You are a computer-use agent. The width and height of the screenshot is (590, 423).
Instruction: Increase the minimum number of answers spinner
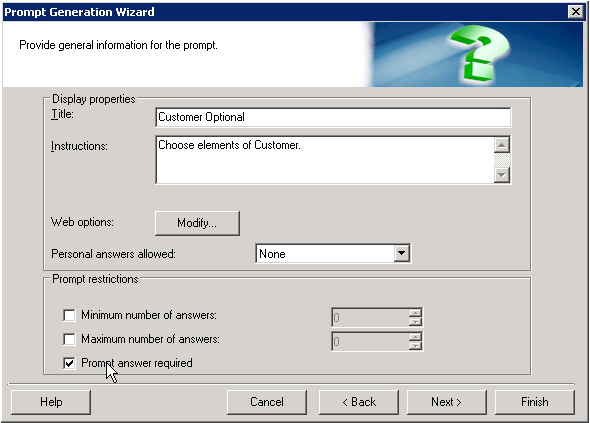pos(415,313)
